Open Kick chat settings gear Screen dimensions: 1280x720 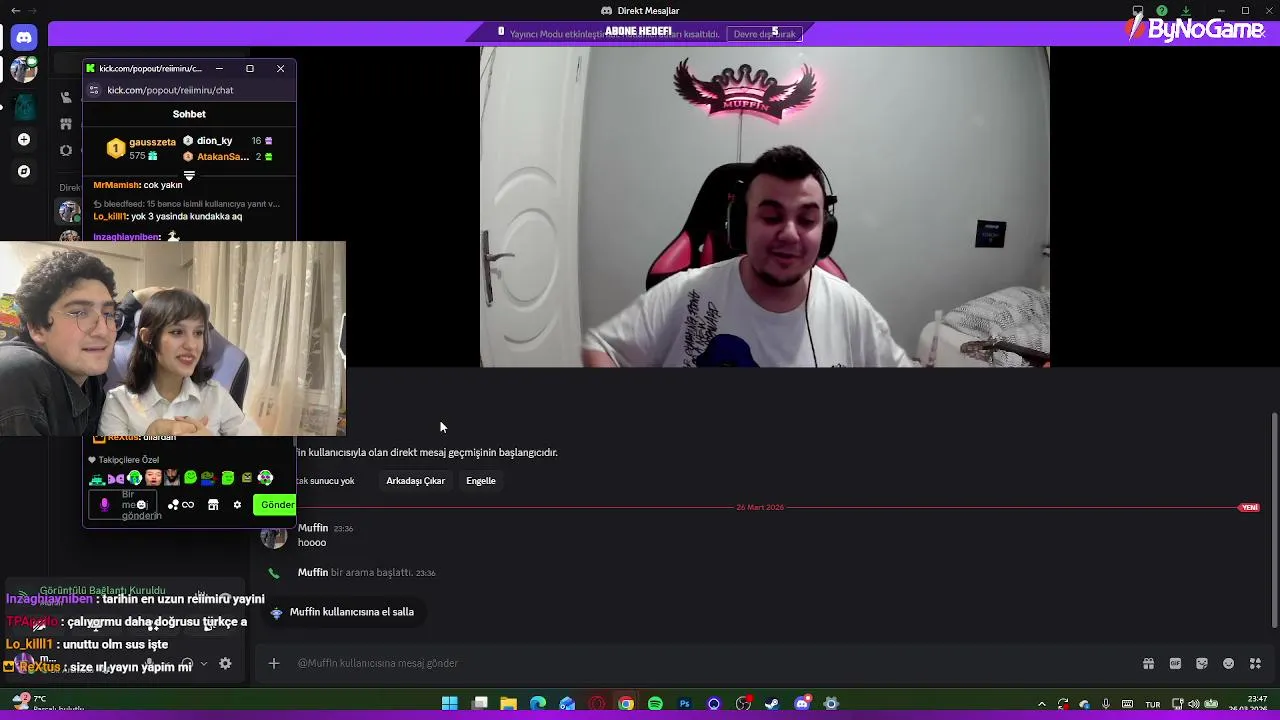click(237, 505)
